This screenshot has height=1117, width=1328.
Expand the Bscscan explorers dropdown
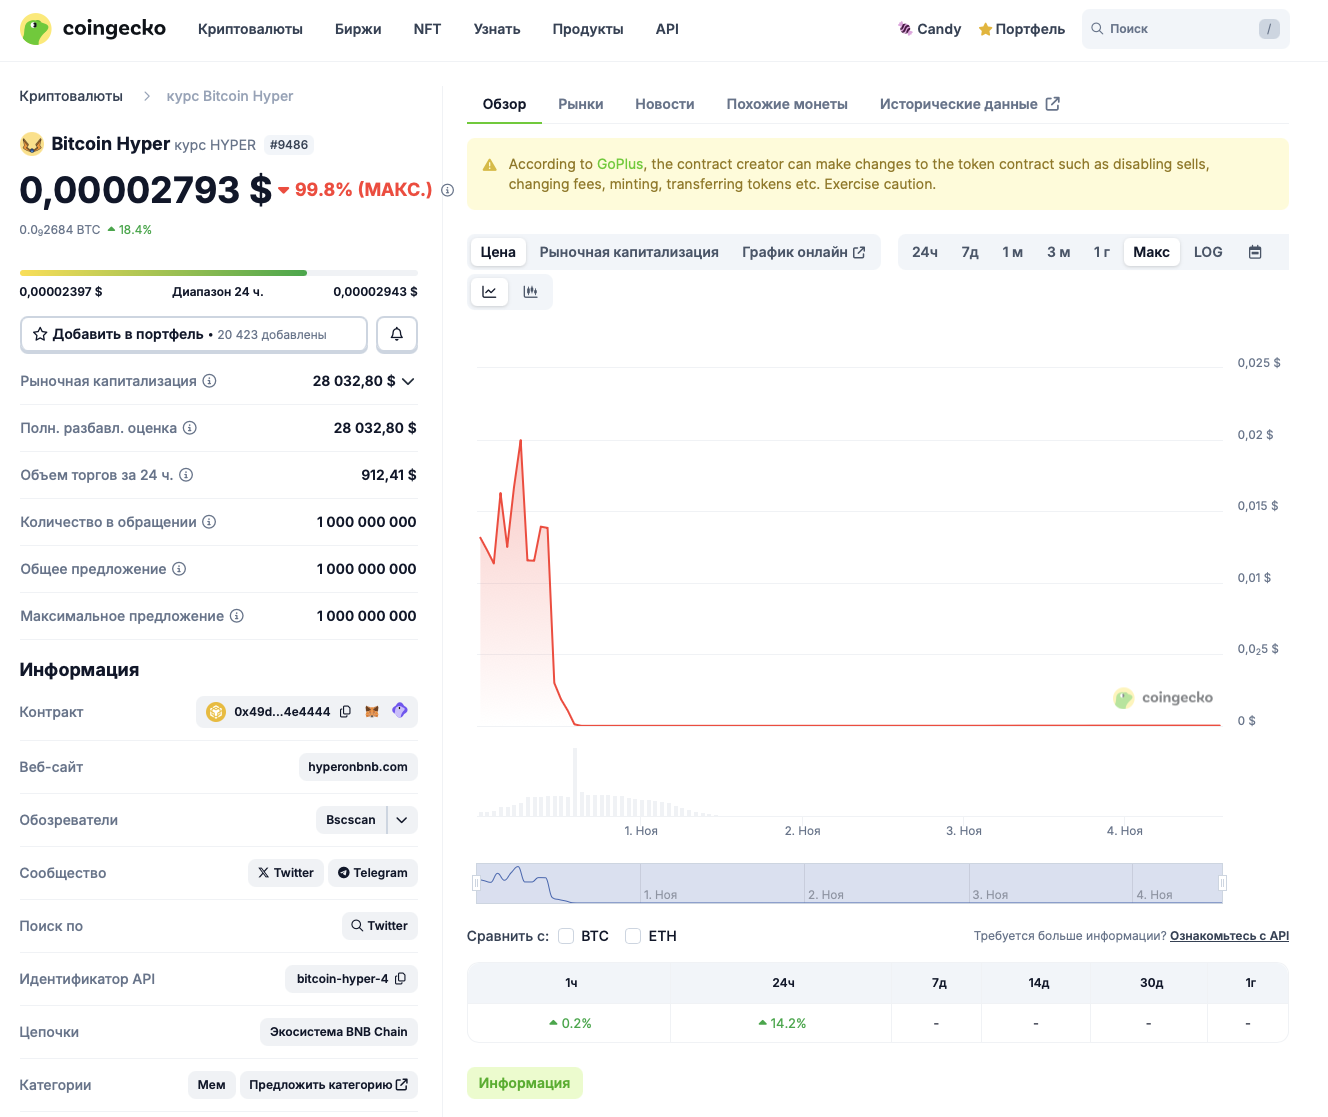click(402, 819)
